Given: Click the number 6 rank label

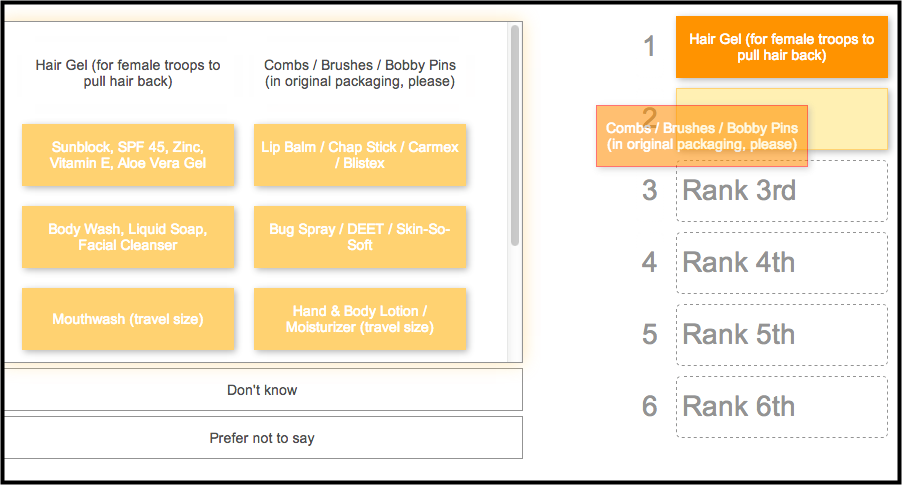Looking at the screenshot, I should pos(649,406).
